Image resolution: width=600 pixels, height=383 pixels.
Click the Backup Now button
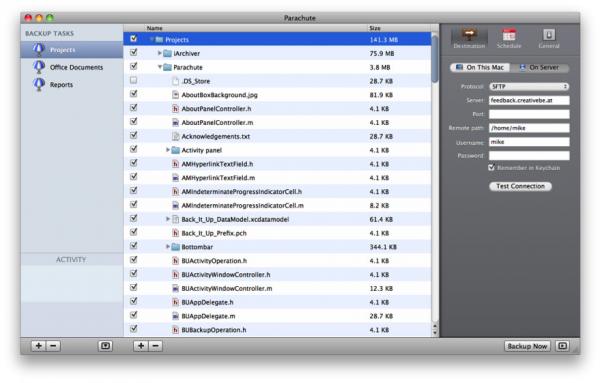[527, 346]
